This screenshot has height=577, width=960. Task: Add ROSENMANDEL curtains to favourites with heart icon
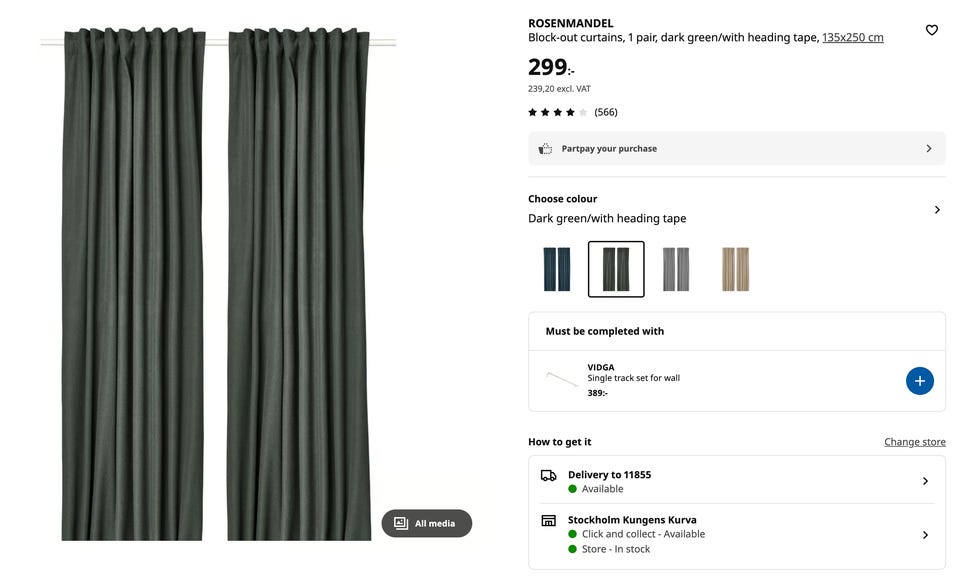(931, 30)
